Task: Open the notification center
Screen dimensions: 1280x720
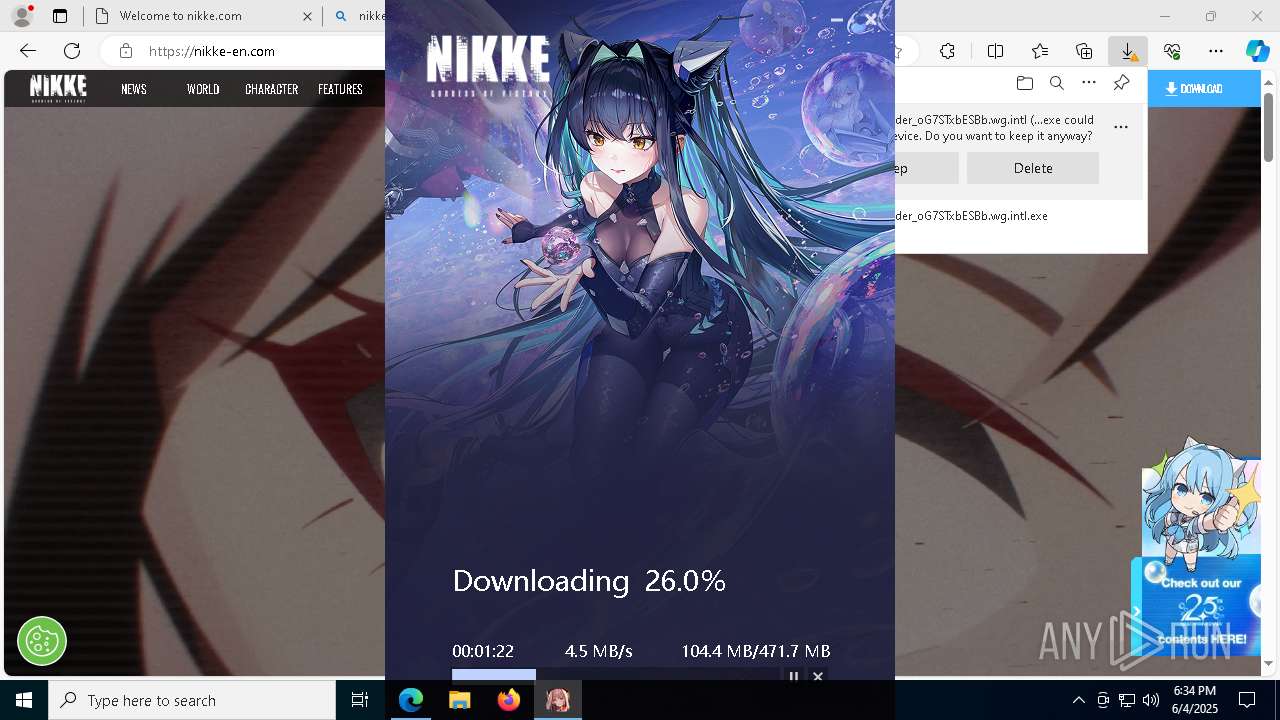Action: pos(1247,700)
